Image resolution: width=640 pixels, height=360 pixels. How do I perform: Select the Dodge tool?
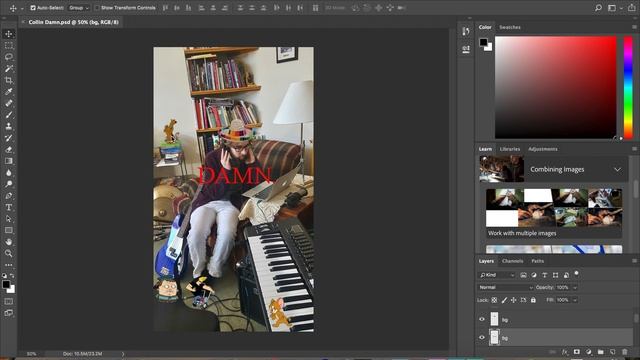coord(9,184)
